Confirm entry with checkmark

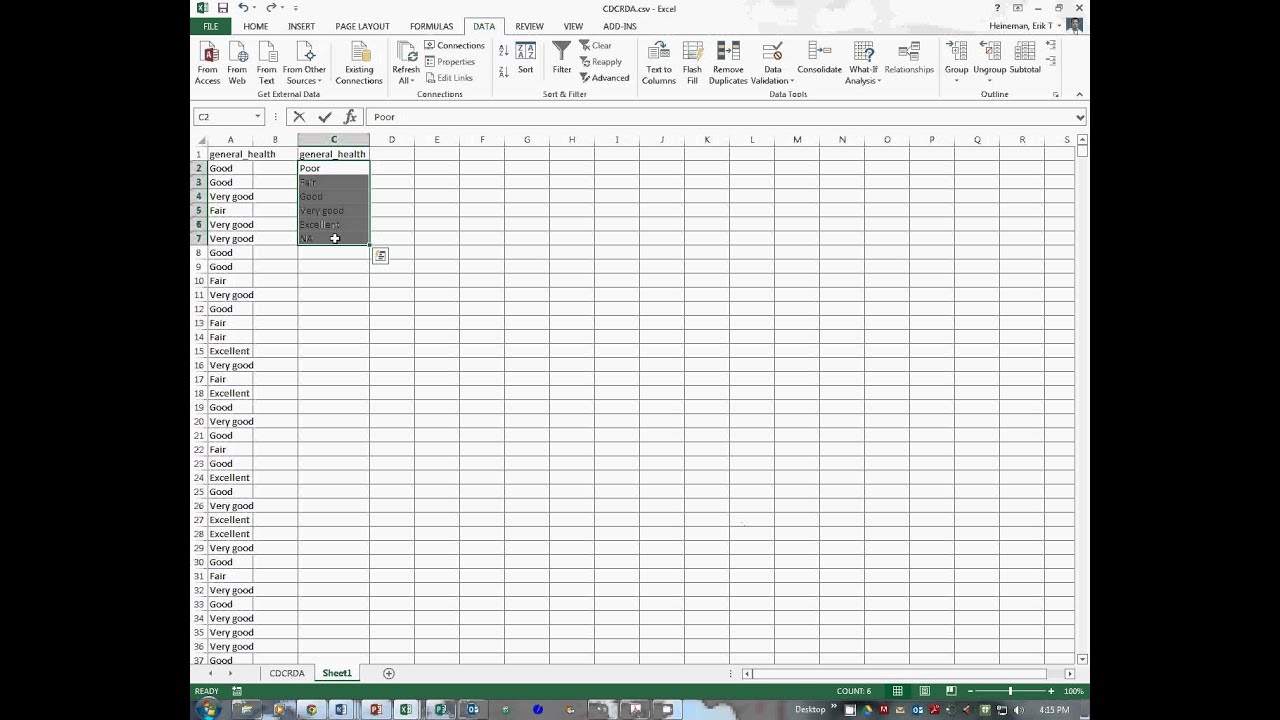click(324, 117)
